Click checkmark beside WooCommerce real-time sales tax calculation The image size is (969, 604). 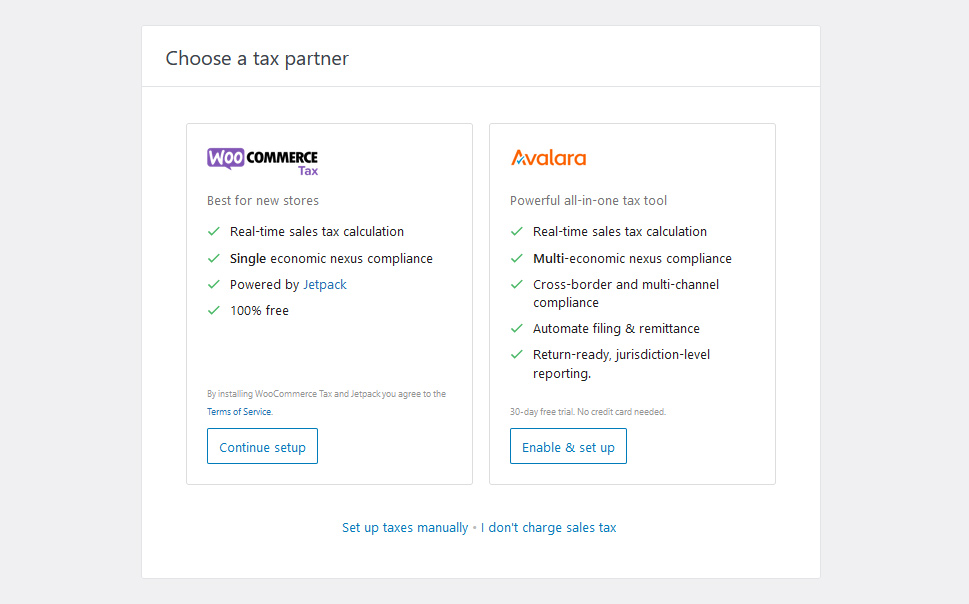tap(213, 231)
